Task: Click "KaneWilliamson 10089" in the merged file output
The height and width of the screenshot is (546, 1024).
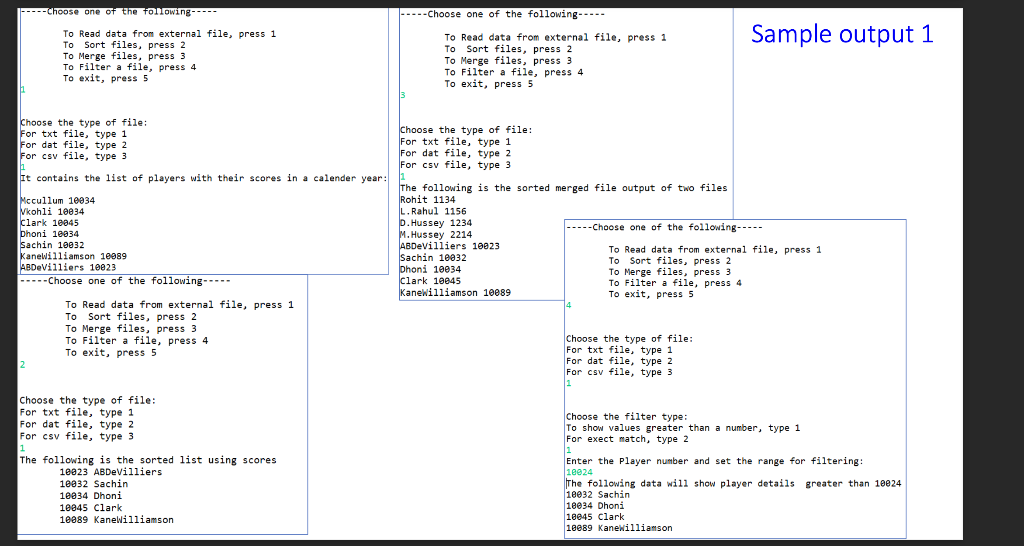Action: tap(455, 293)
